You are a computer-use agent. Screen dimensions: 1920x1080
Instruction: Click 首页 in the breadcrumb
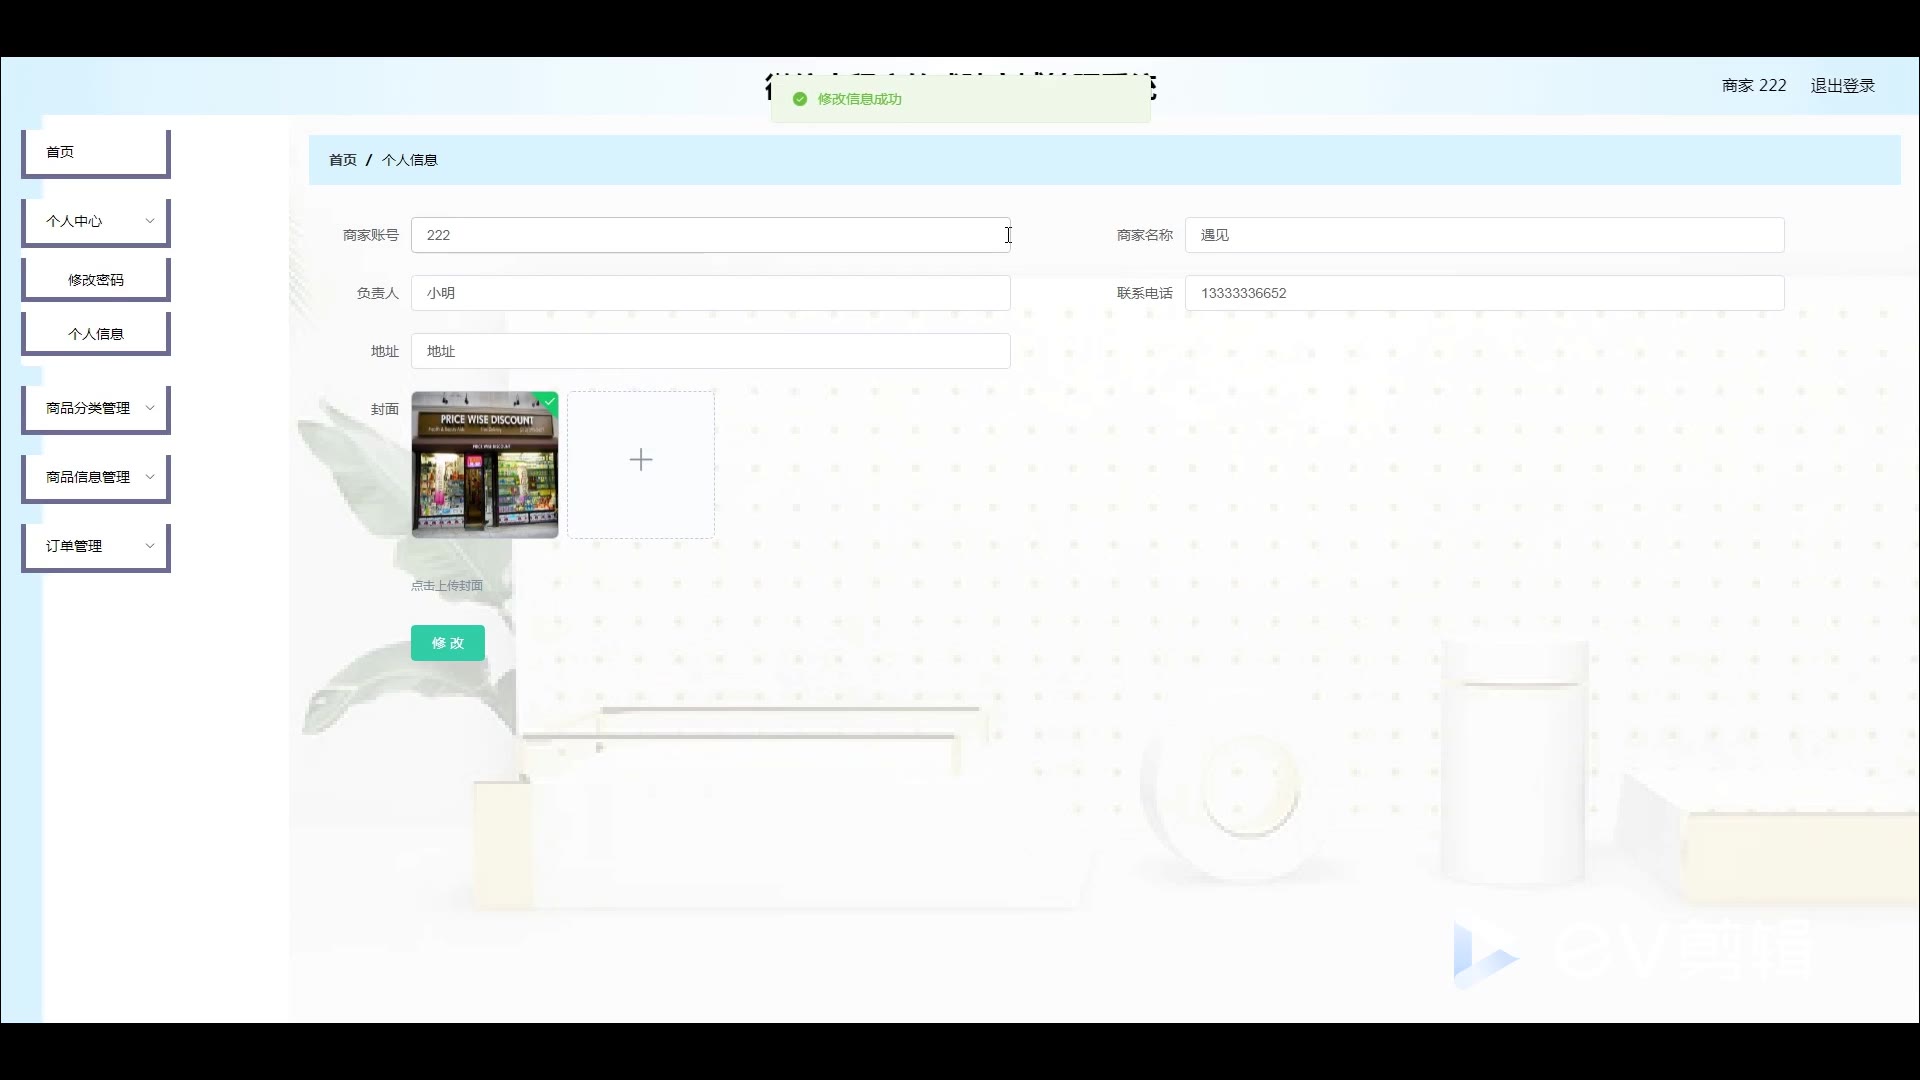pyautogui.click(x=342, y=160)
